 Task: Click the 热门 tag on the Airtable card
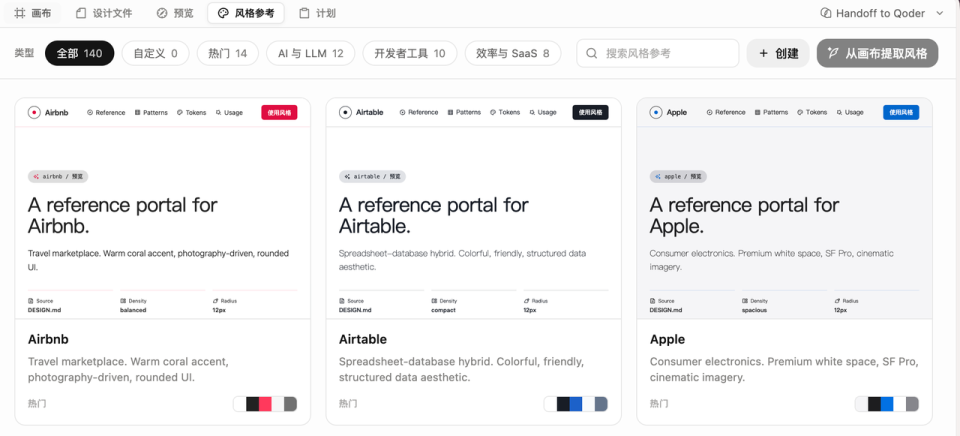point(348,404)
